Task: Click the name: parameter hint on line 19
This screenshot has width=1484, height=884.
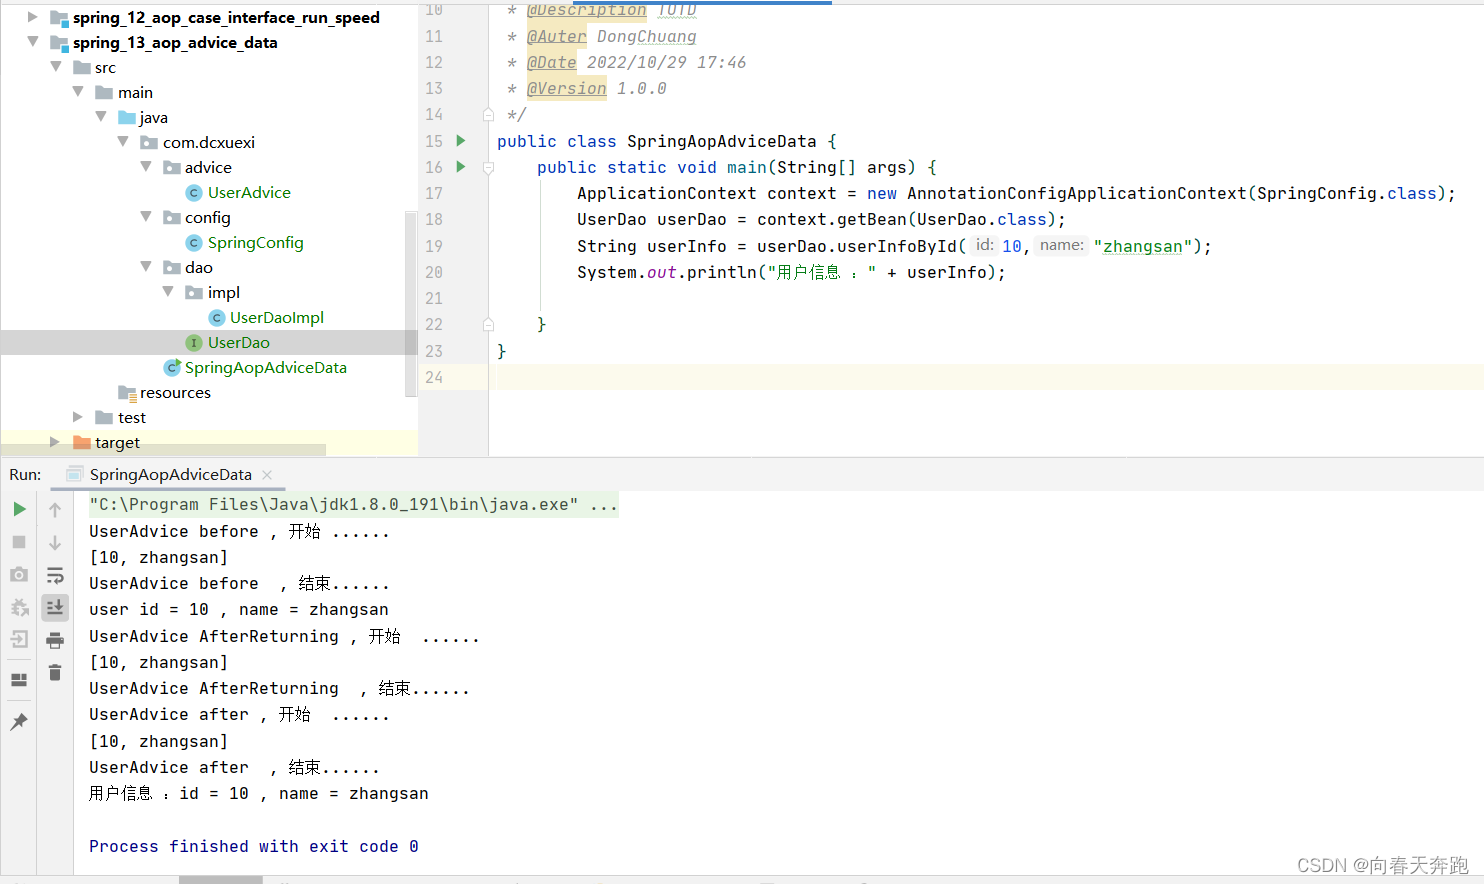Action: 1062,245
